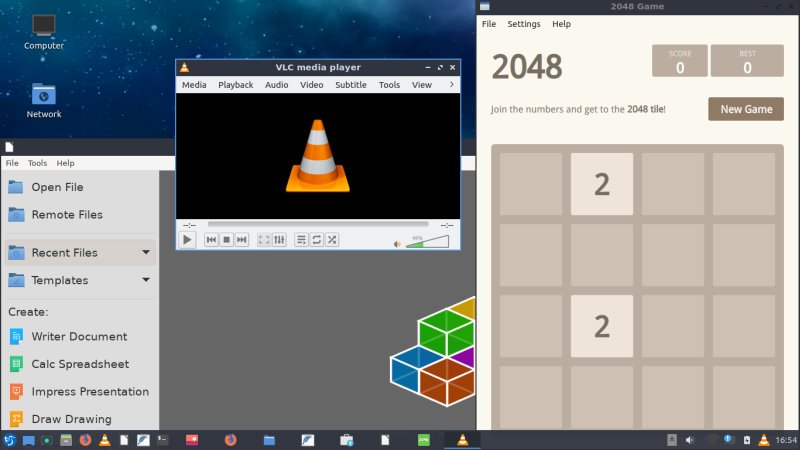800x450 pixels.
Task: Start a New Game in 2048
Action: 746,109
